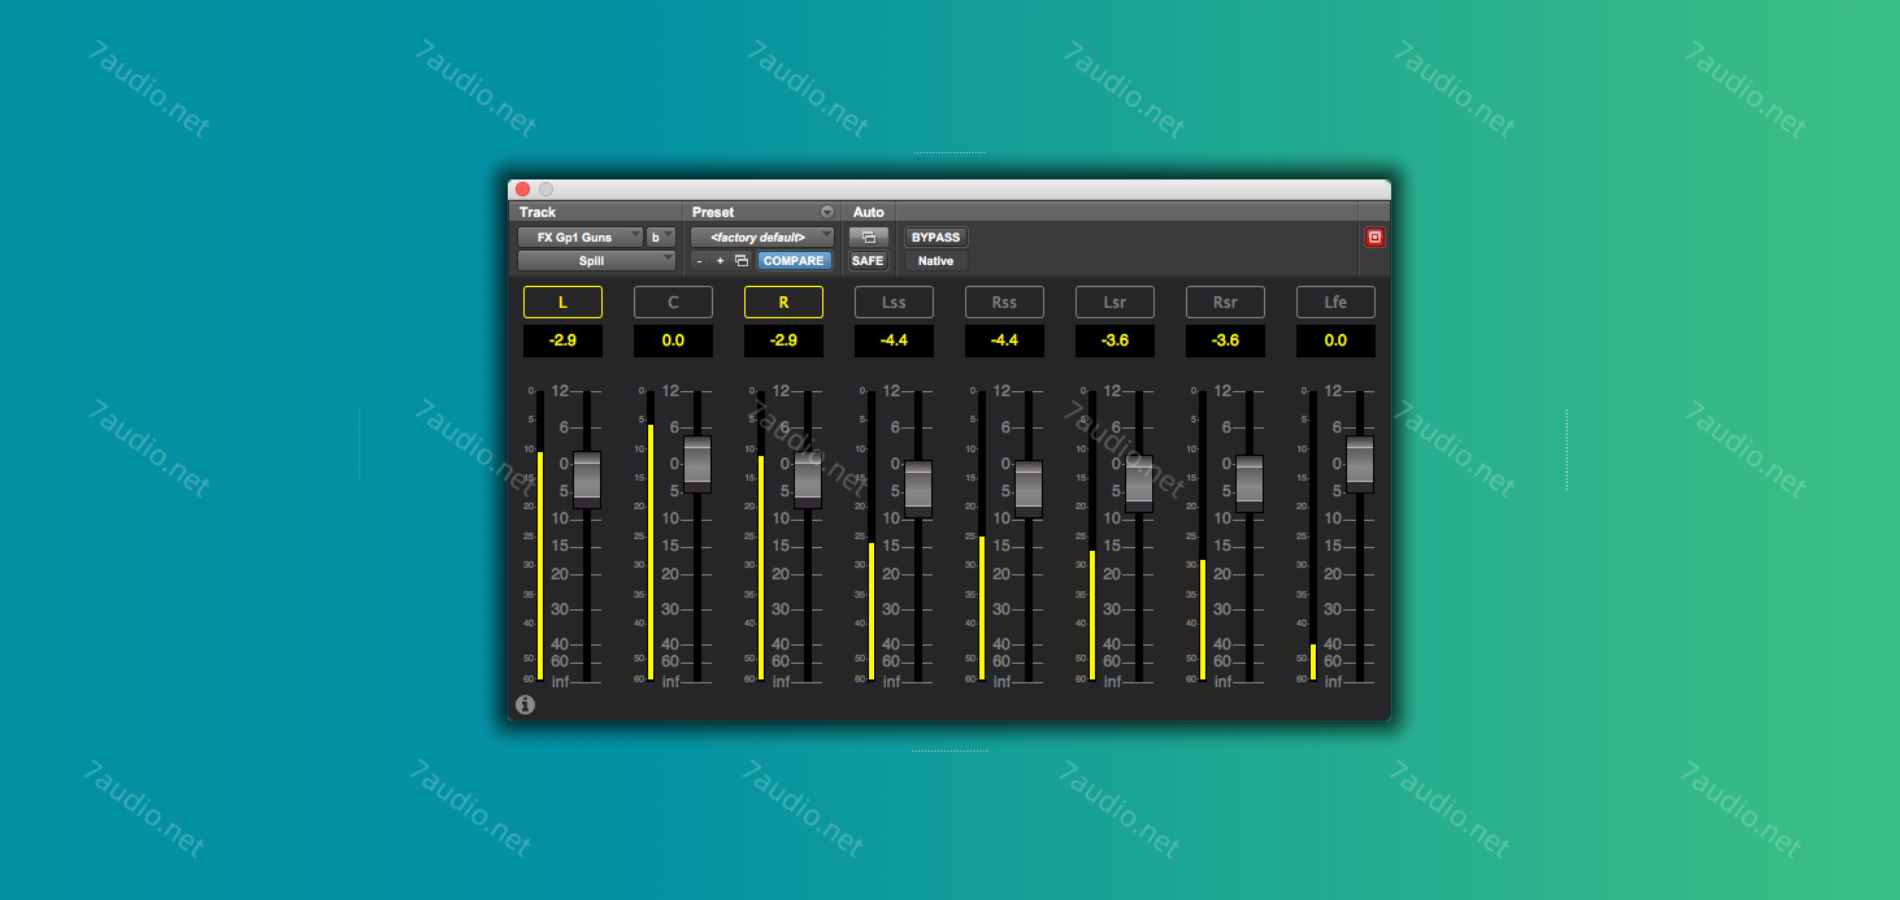The height and width of the screenshot is (900, 1900).
Task: Toggle the R channel button
Action: click(x=784, y=302)
